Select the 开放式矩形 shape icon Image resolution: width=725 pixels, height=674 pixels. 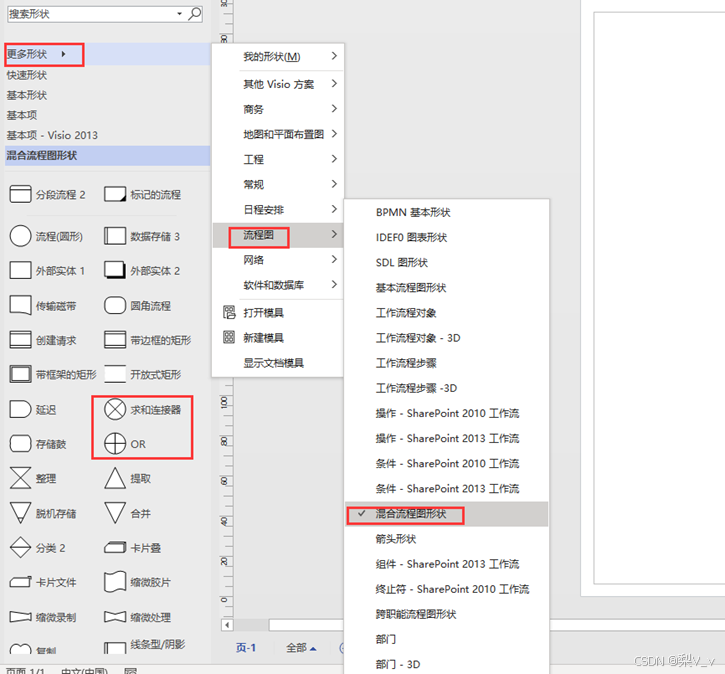click(115, 374)
